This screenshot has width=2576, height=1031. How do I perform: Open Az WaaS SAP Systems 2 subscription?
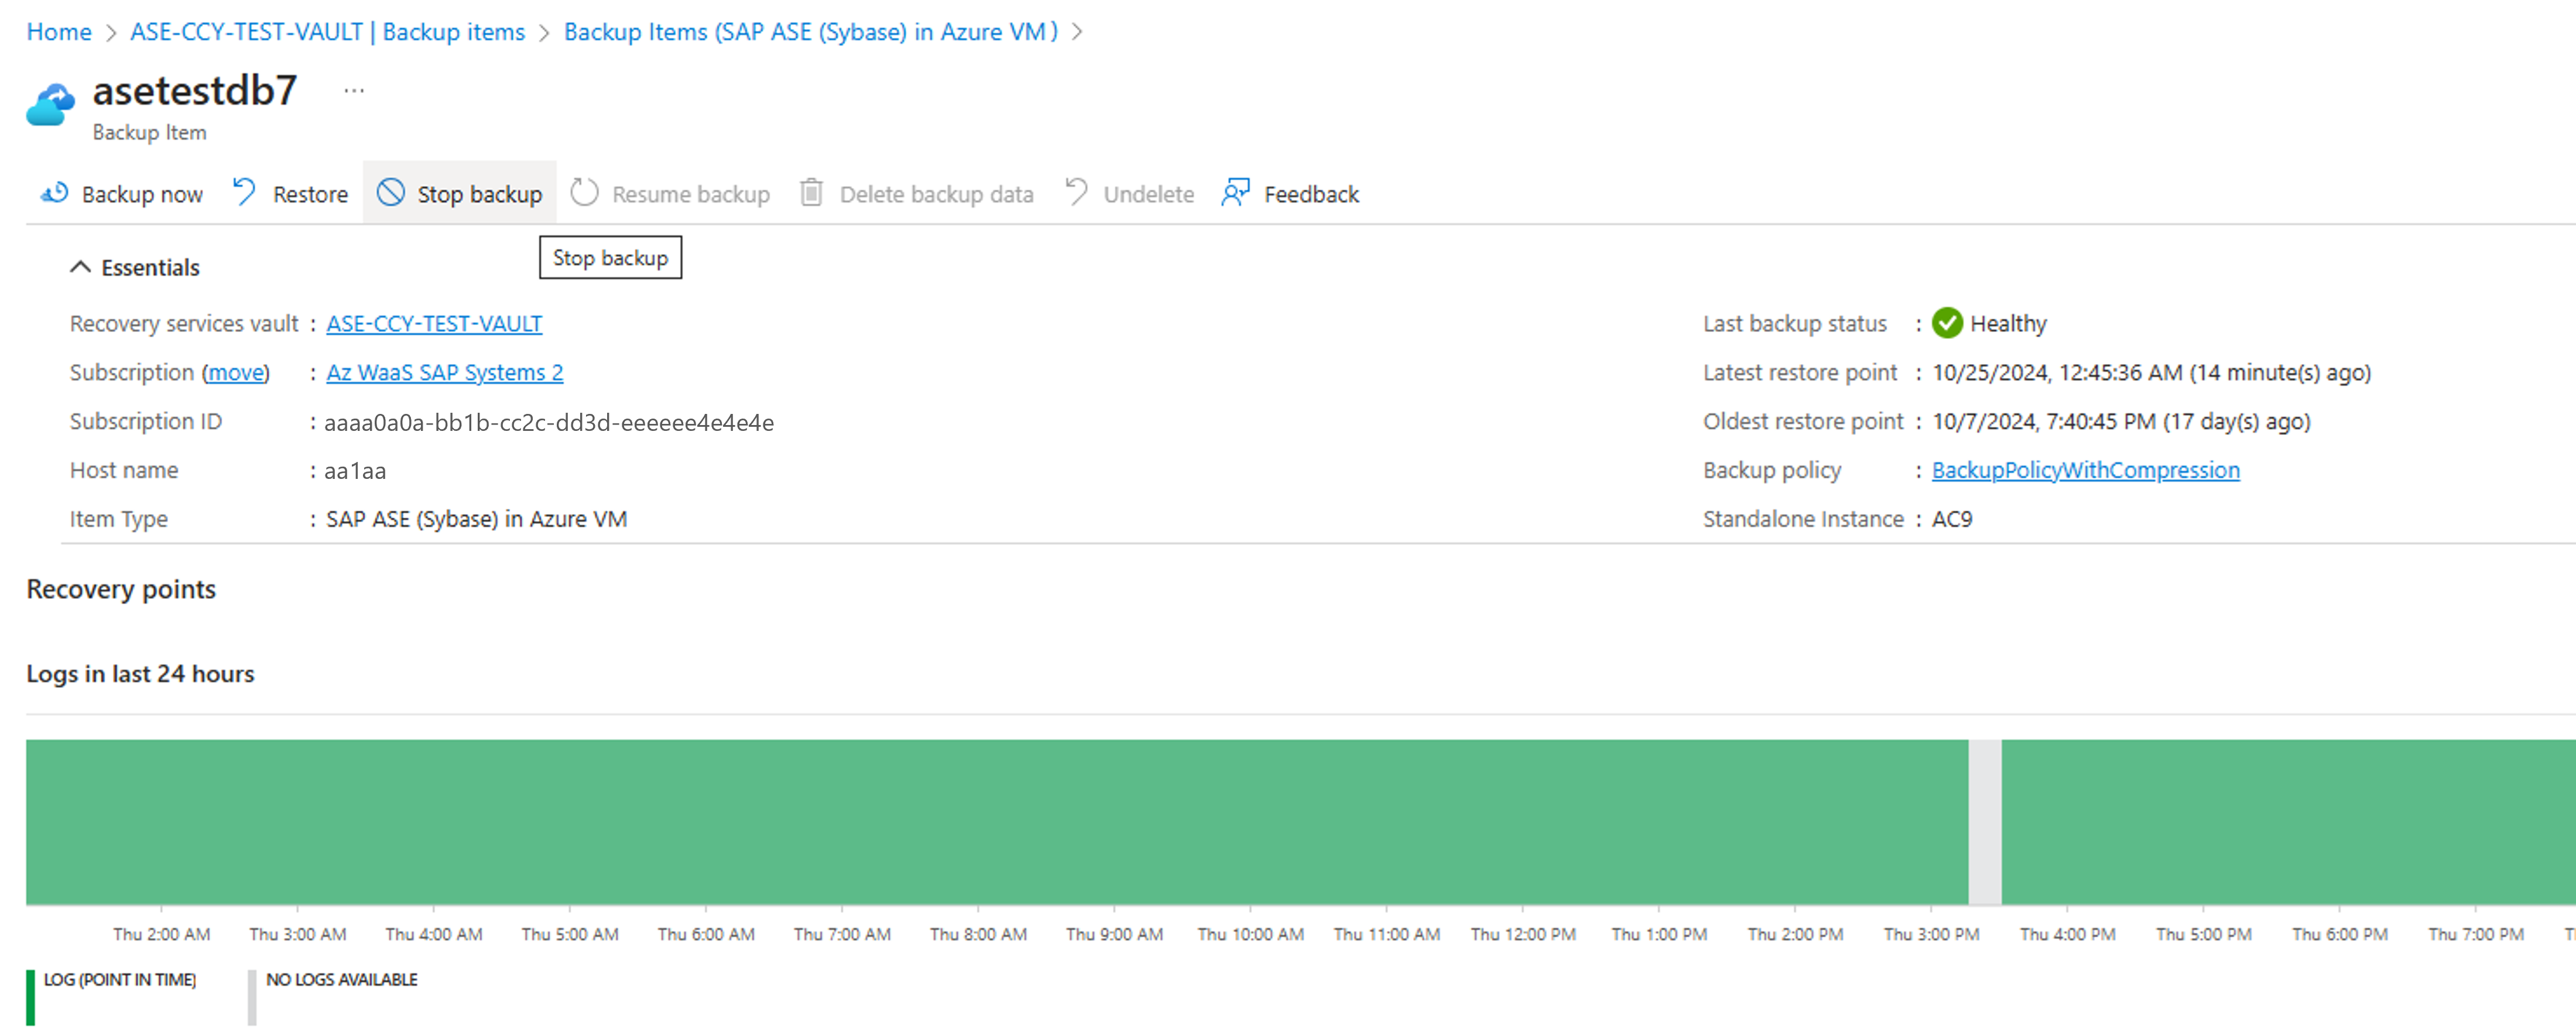[444, 373]
